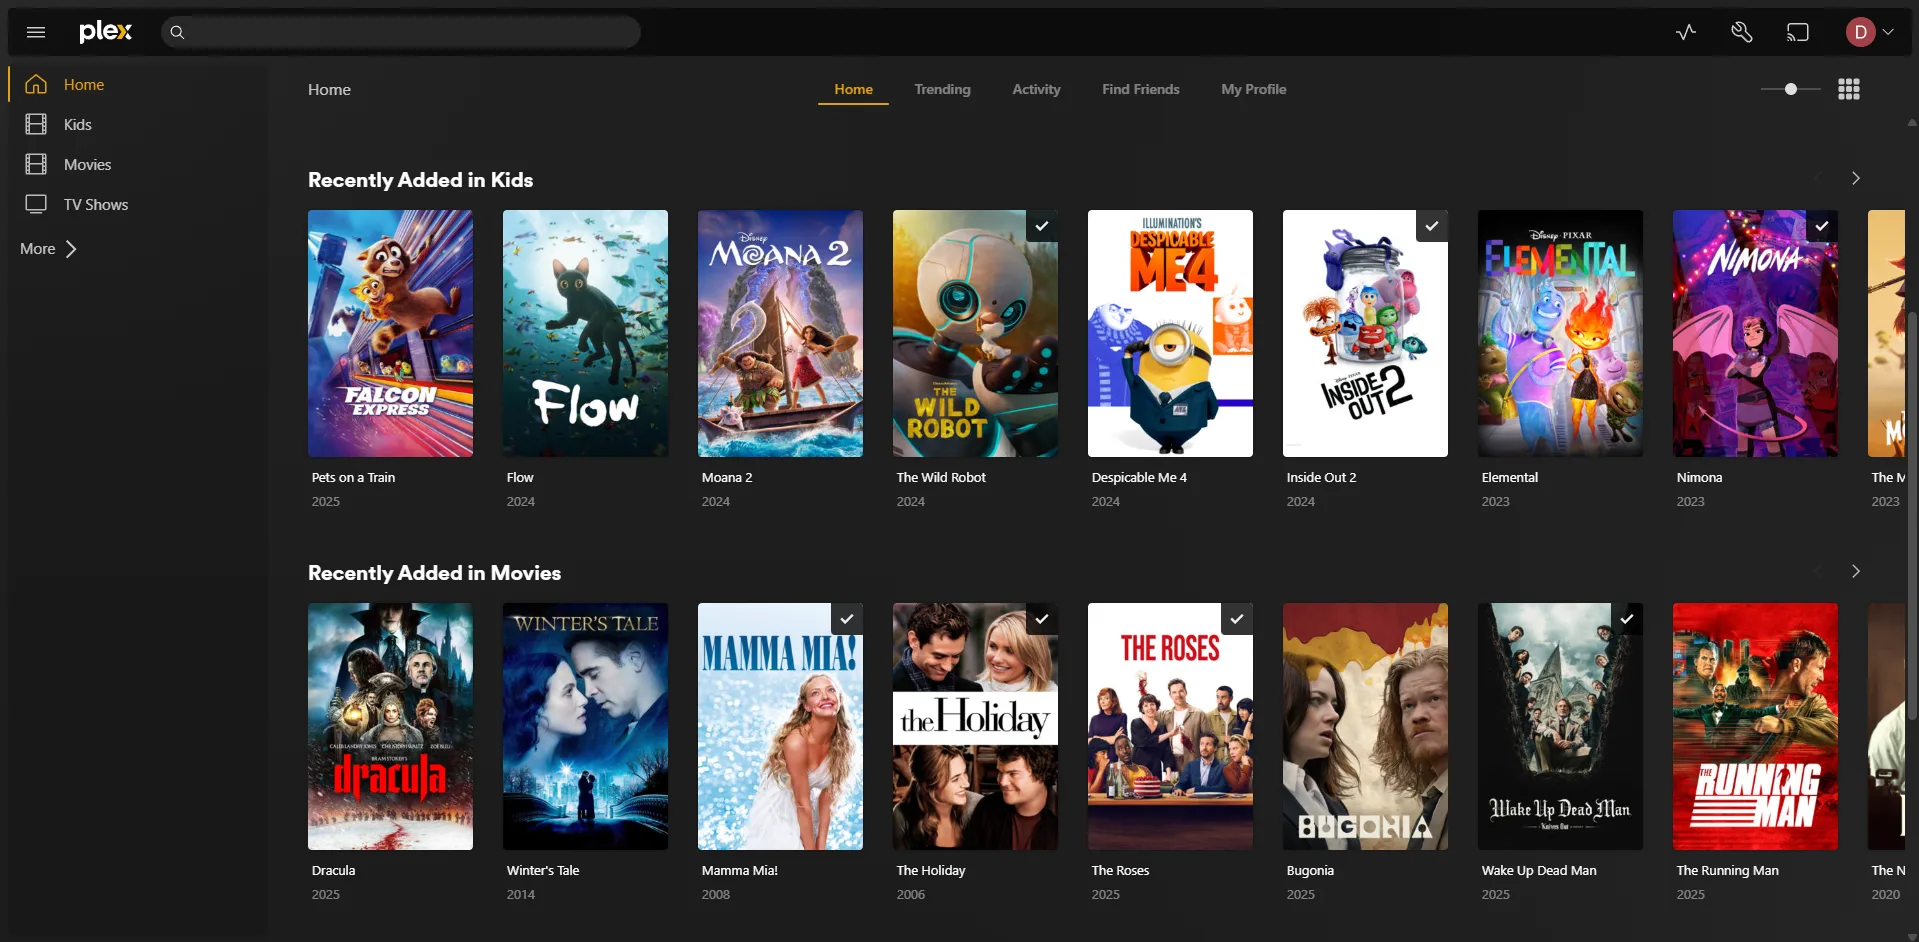The width and height of the screenshot is (1919, 942).
Task: Toggle watched checkmark on Mamma Mia! poster
Action: (847, 619)
